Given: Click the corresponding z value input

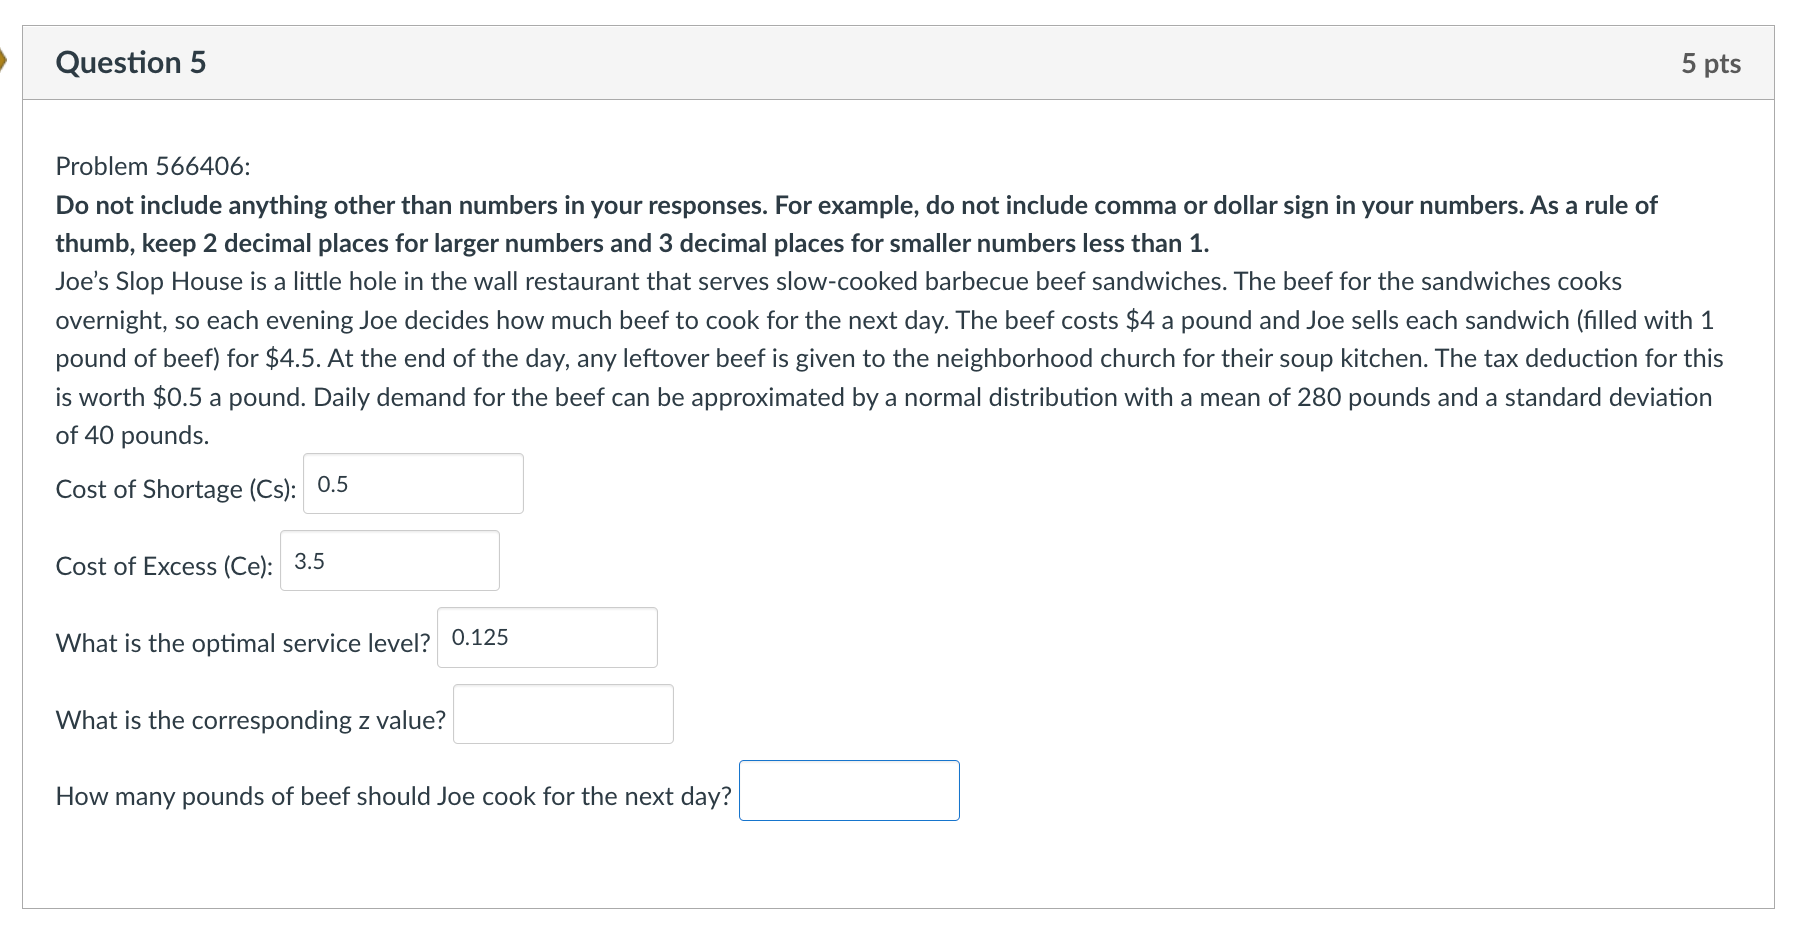Looking at the screenshot, I should tap(563, 714).
